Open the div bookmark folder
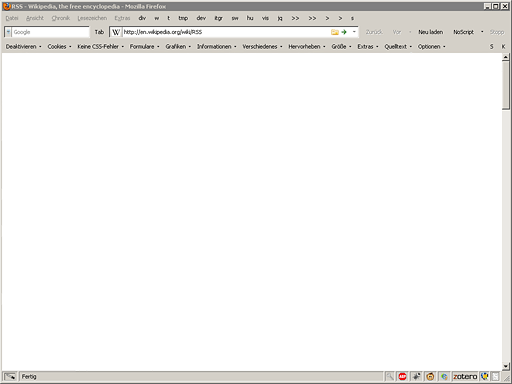This screenshot has width=512, height=384. 142,18
